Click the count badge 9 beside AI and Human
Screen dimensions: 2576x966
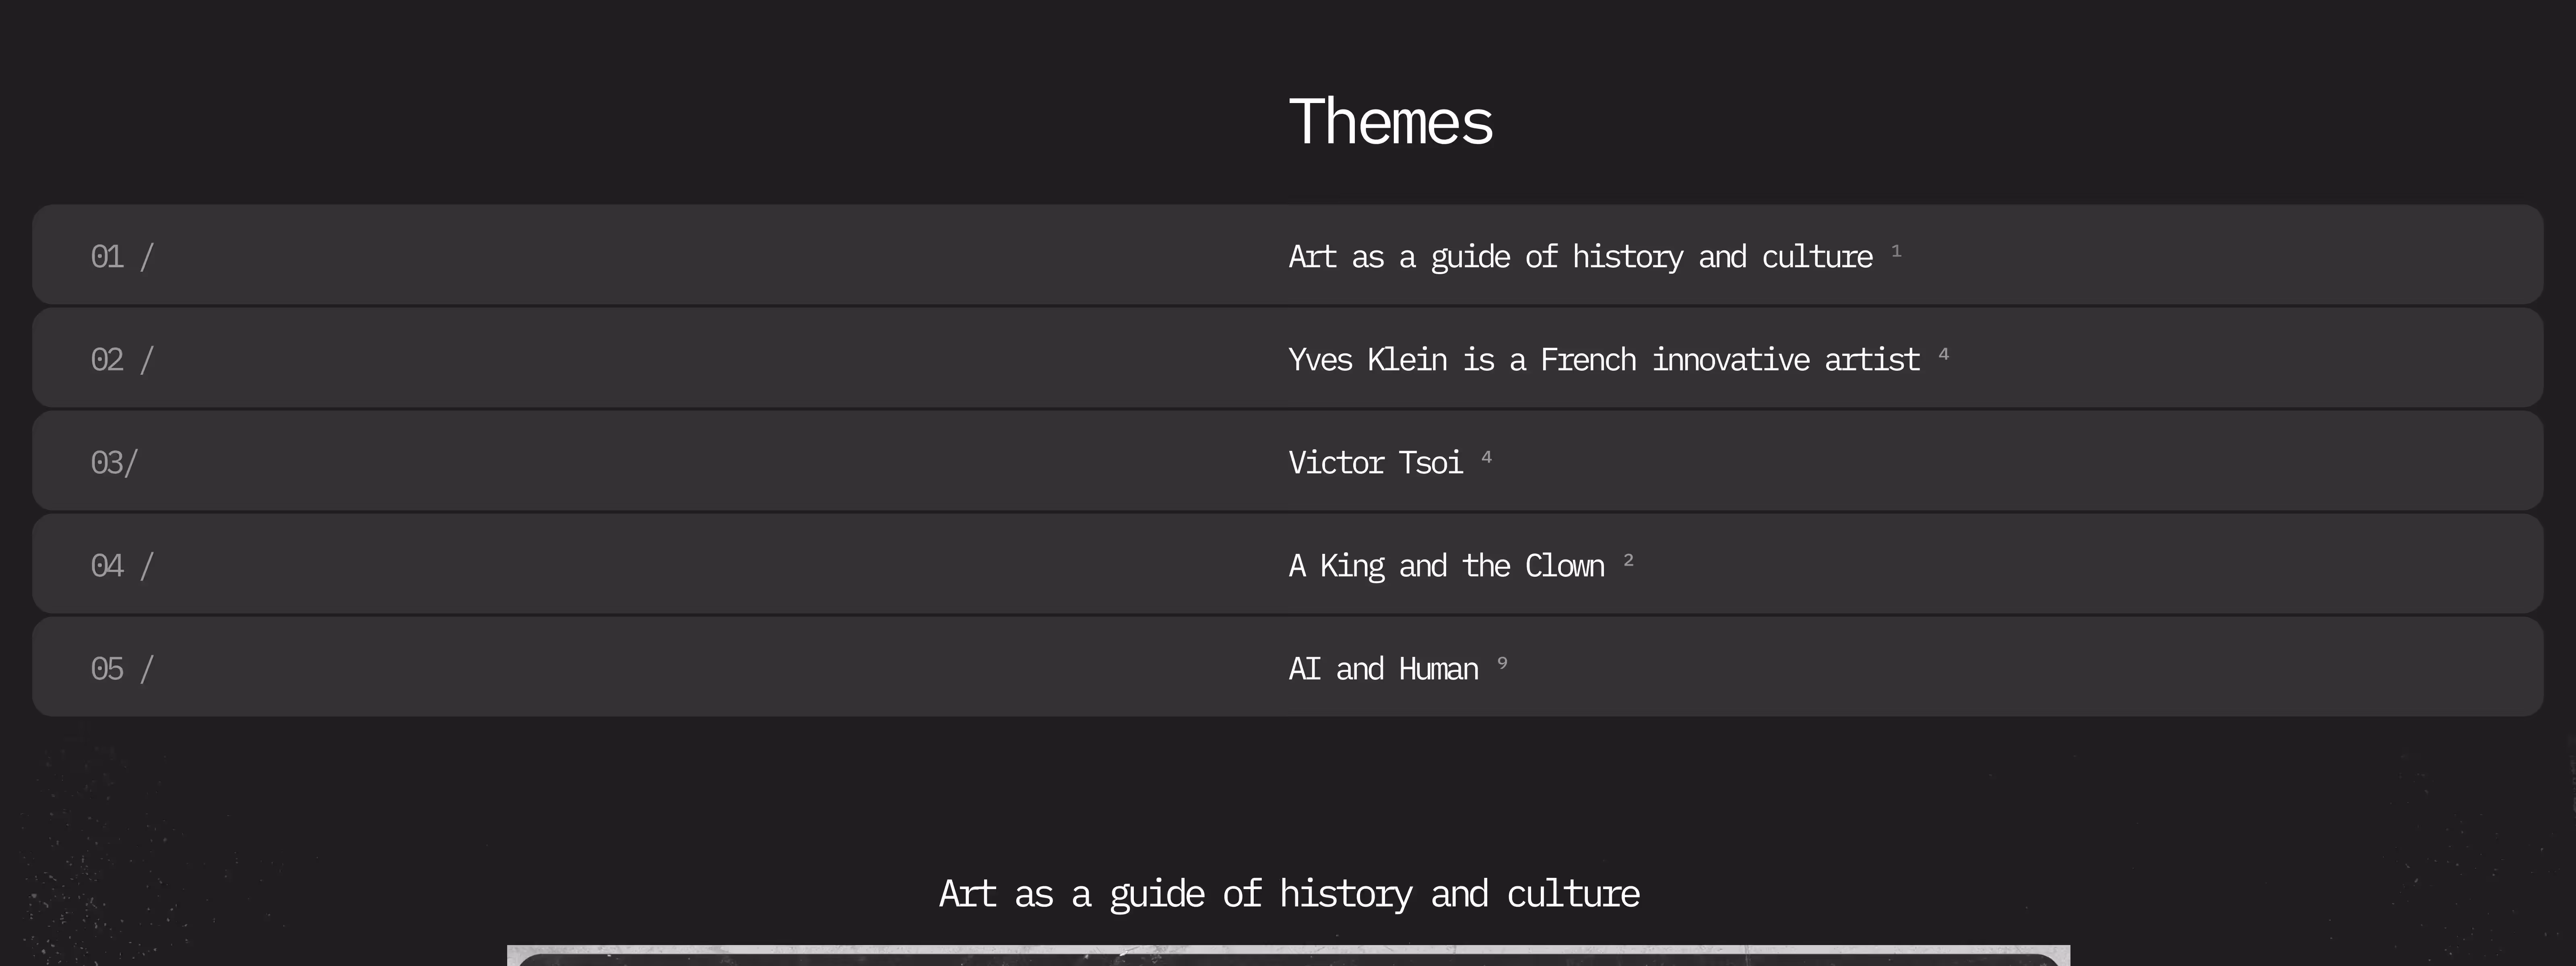pyautogui.click(x=1502, y=663)
